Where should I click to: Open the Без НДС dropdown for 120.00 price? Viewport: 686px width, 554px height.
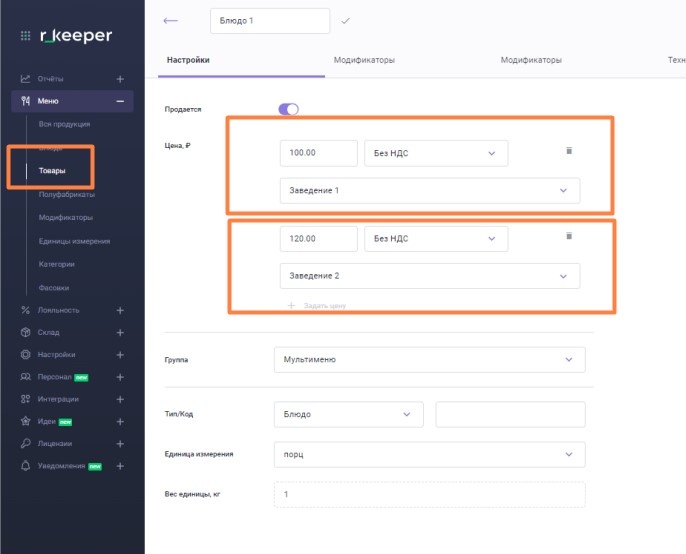[436, 239]
